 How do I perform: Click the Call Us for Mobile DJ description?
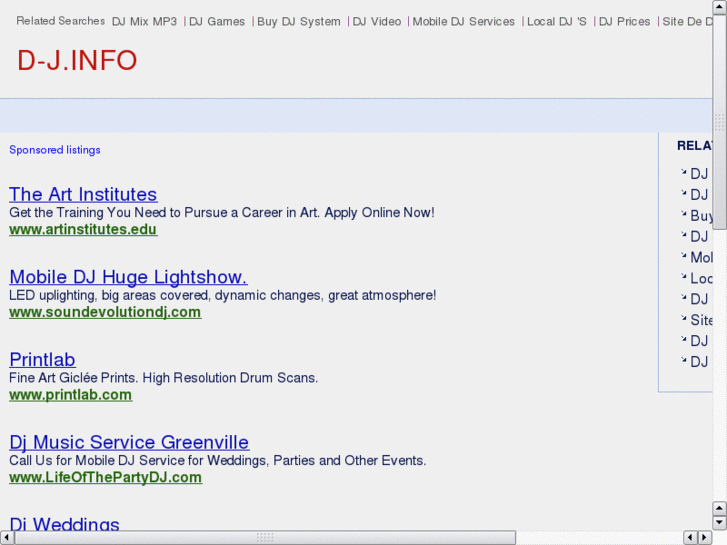coord(217,460)
